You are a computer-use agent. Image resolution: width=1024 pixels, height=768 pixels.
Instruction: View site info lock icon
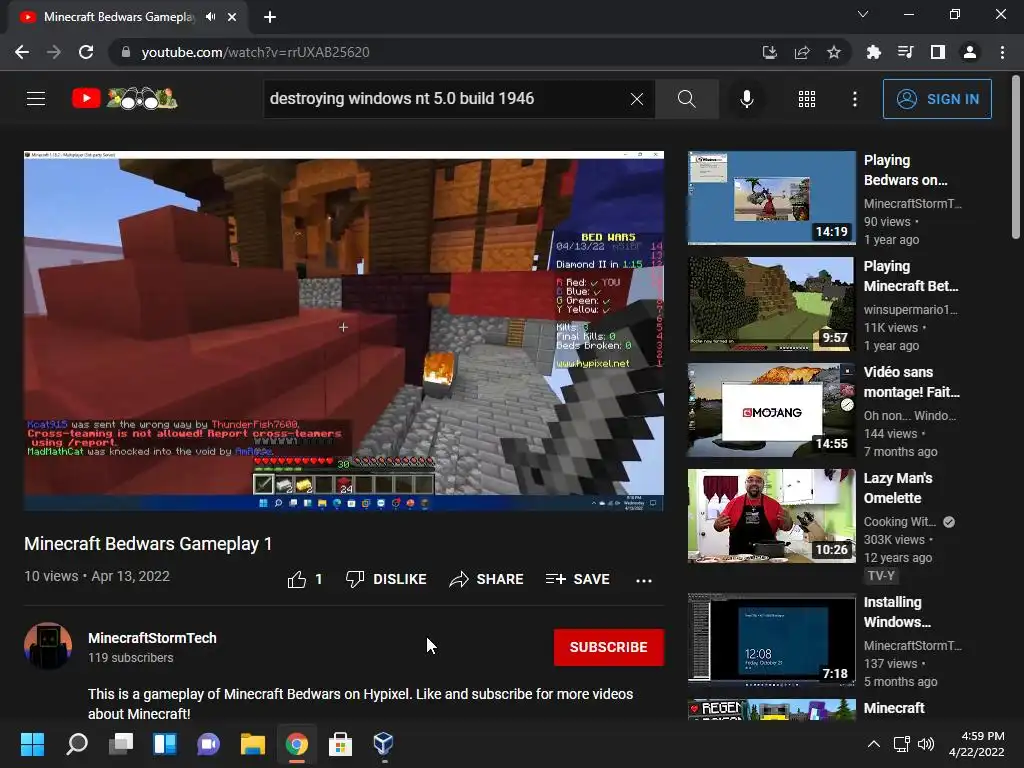[x=125, y=52]
